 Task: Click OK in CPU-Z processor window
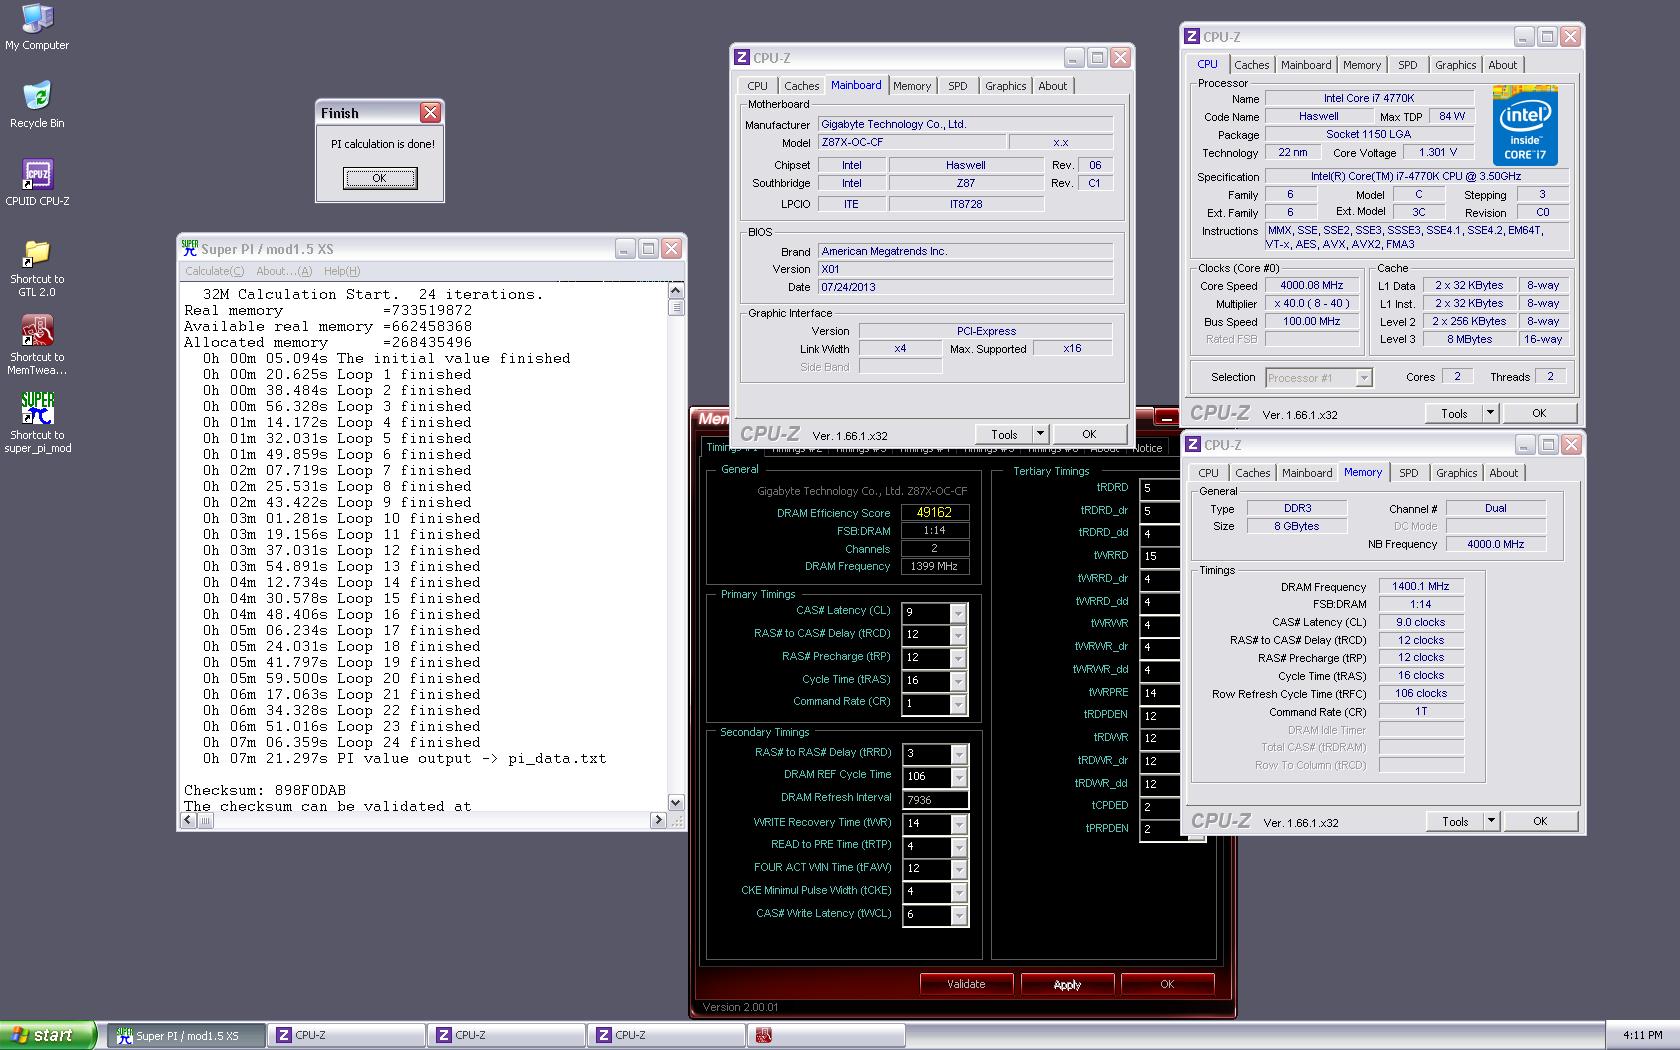[x=1539, y=413]
